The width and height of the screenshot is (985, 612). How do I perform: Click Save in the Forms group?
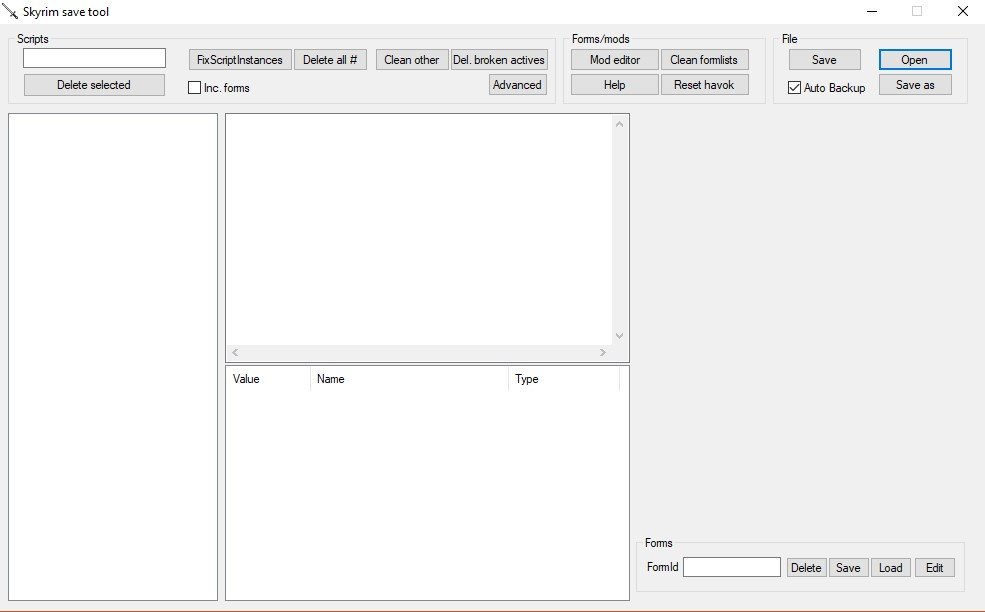(849, 567)
